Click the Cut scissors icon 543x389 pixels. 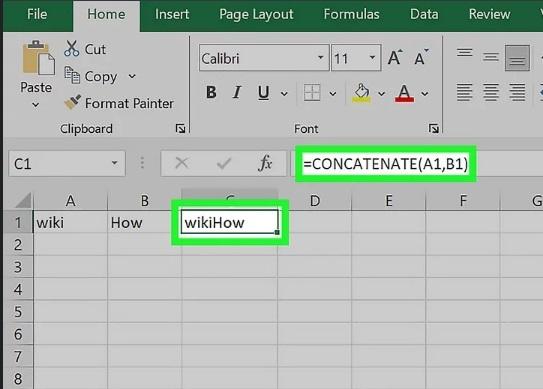[x=71, y=48]
